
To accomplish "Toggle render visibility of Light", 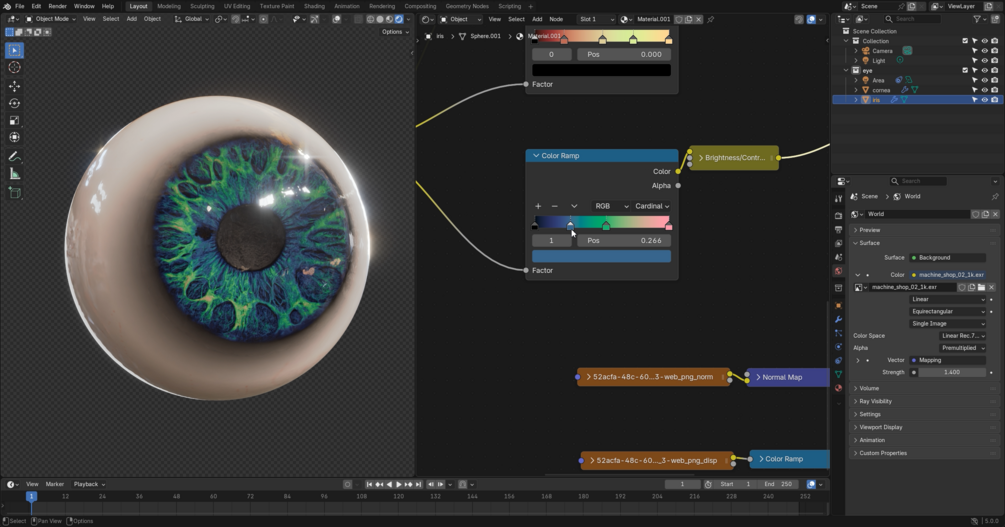I will click(x=994, y=60).
